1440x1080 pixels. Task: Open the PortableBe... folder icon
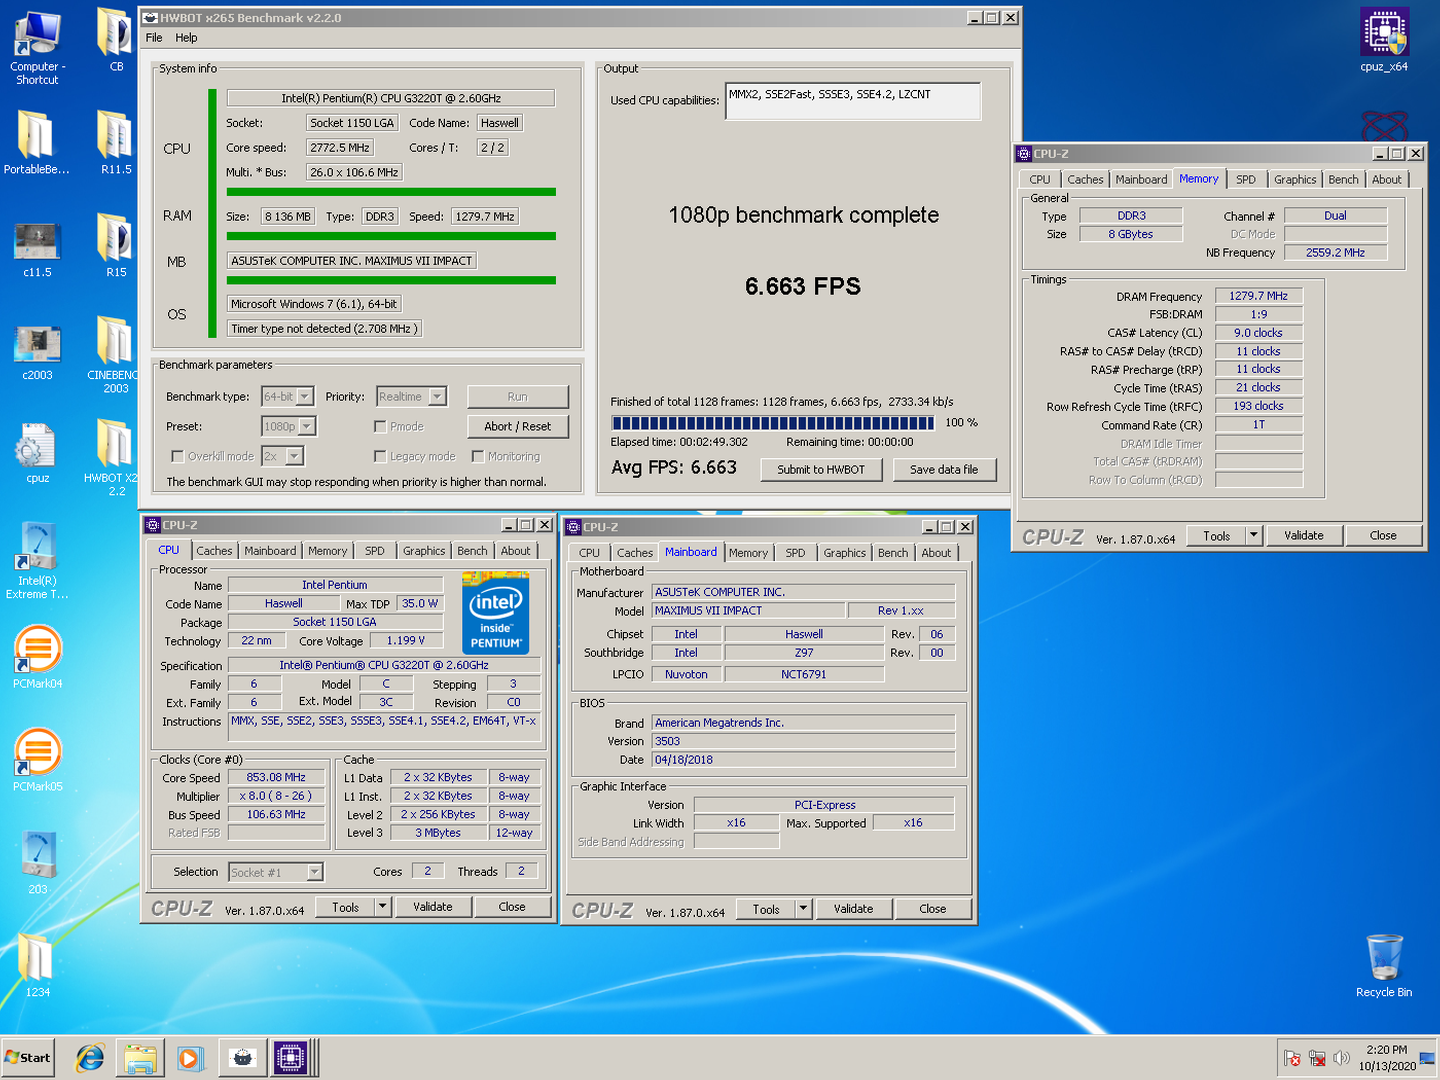37,142
